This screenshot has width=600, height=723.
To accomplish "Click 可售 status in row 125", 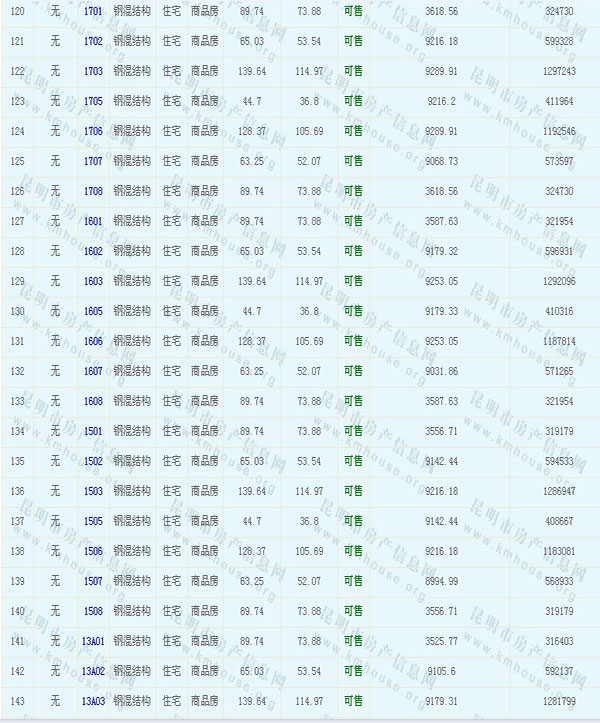I will click(x=353, y=161).
